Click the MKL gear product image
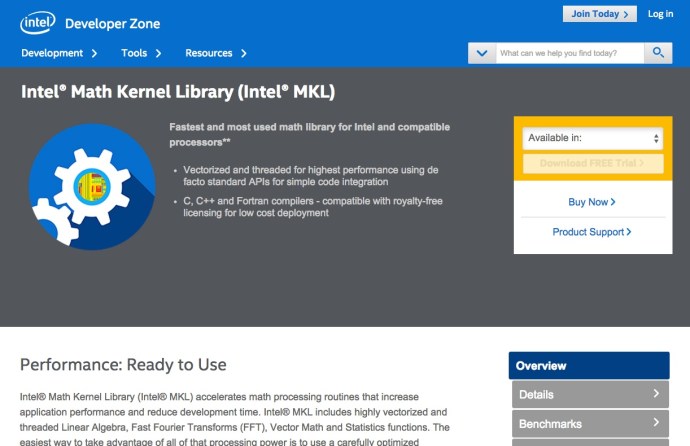 [x=92, y=187]
